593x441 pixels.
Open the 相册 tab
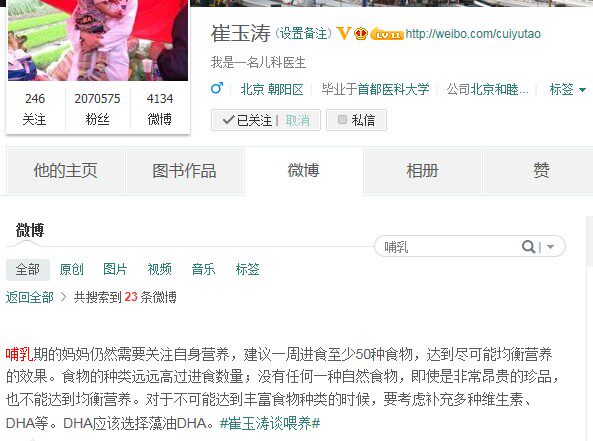422,171
